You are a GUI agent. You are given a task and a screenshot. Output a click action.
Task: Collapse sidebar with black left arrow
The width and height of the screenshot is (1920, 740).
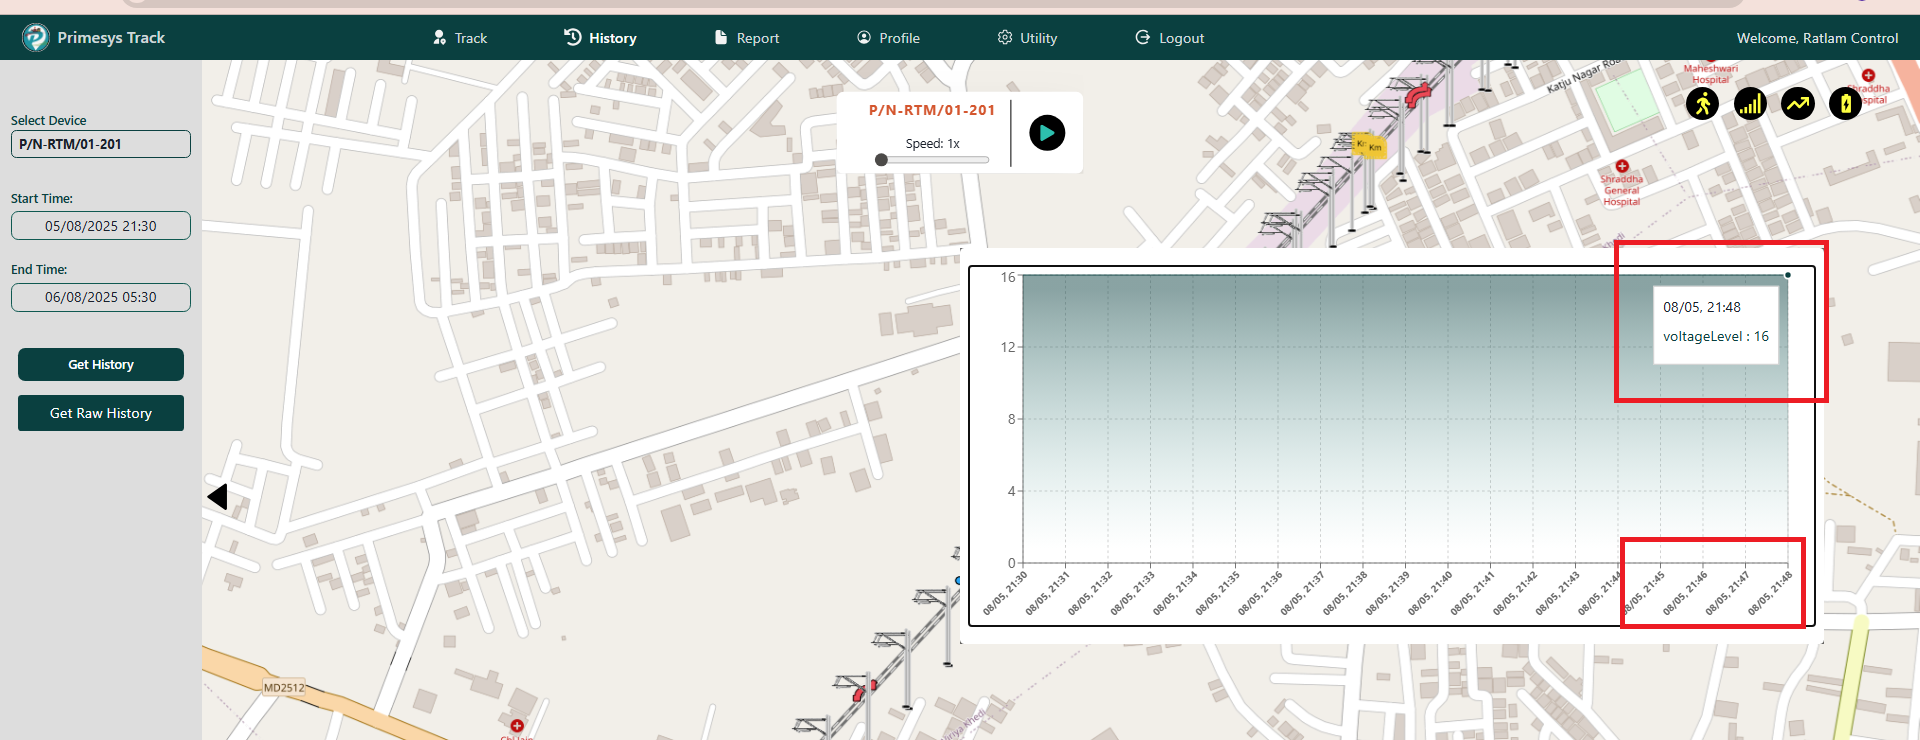217,497
